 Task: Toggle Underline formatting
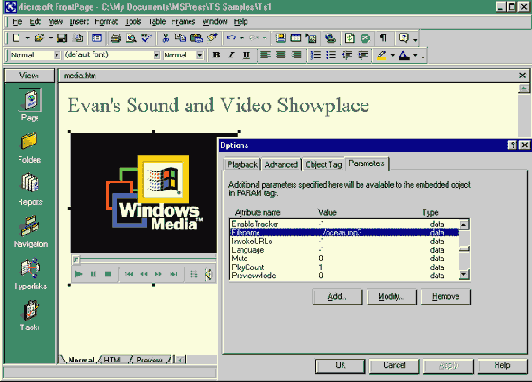[247, 55]
